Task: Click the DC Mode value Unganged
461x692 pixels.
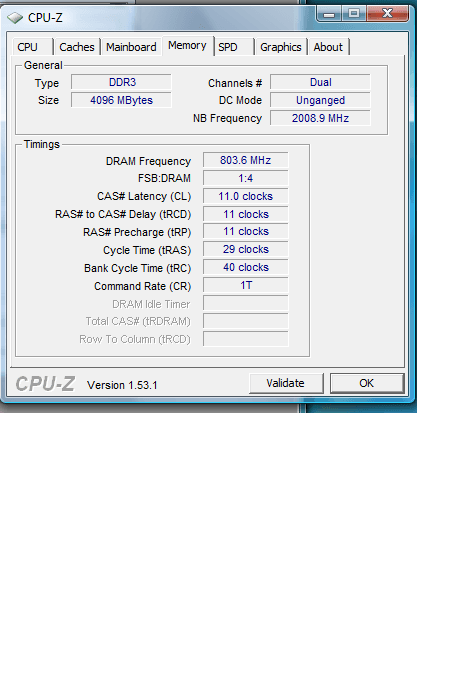Action: point(320,100)
